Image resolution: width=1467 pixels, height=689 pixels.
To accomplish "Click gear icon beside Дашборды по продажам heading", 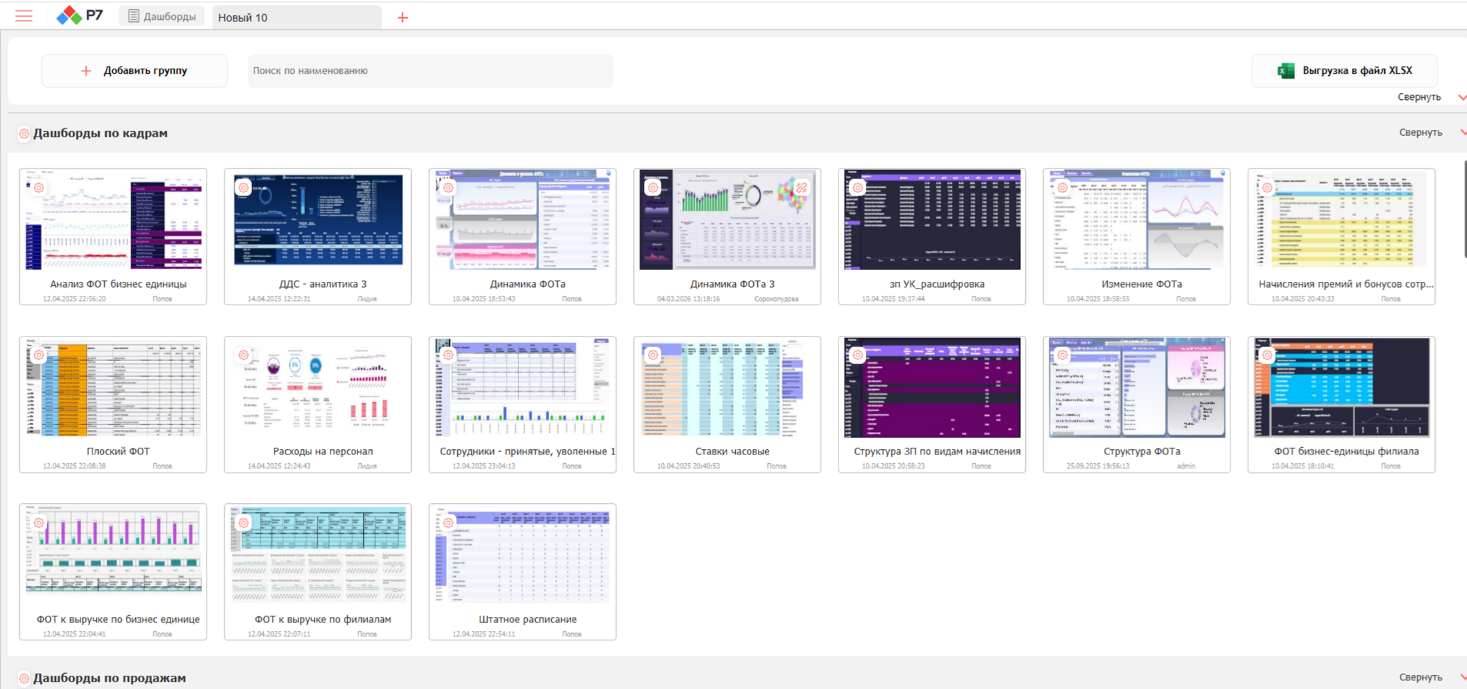I will [x=24, y=678].
